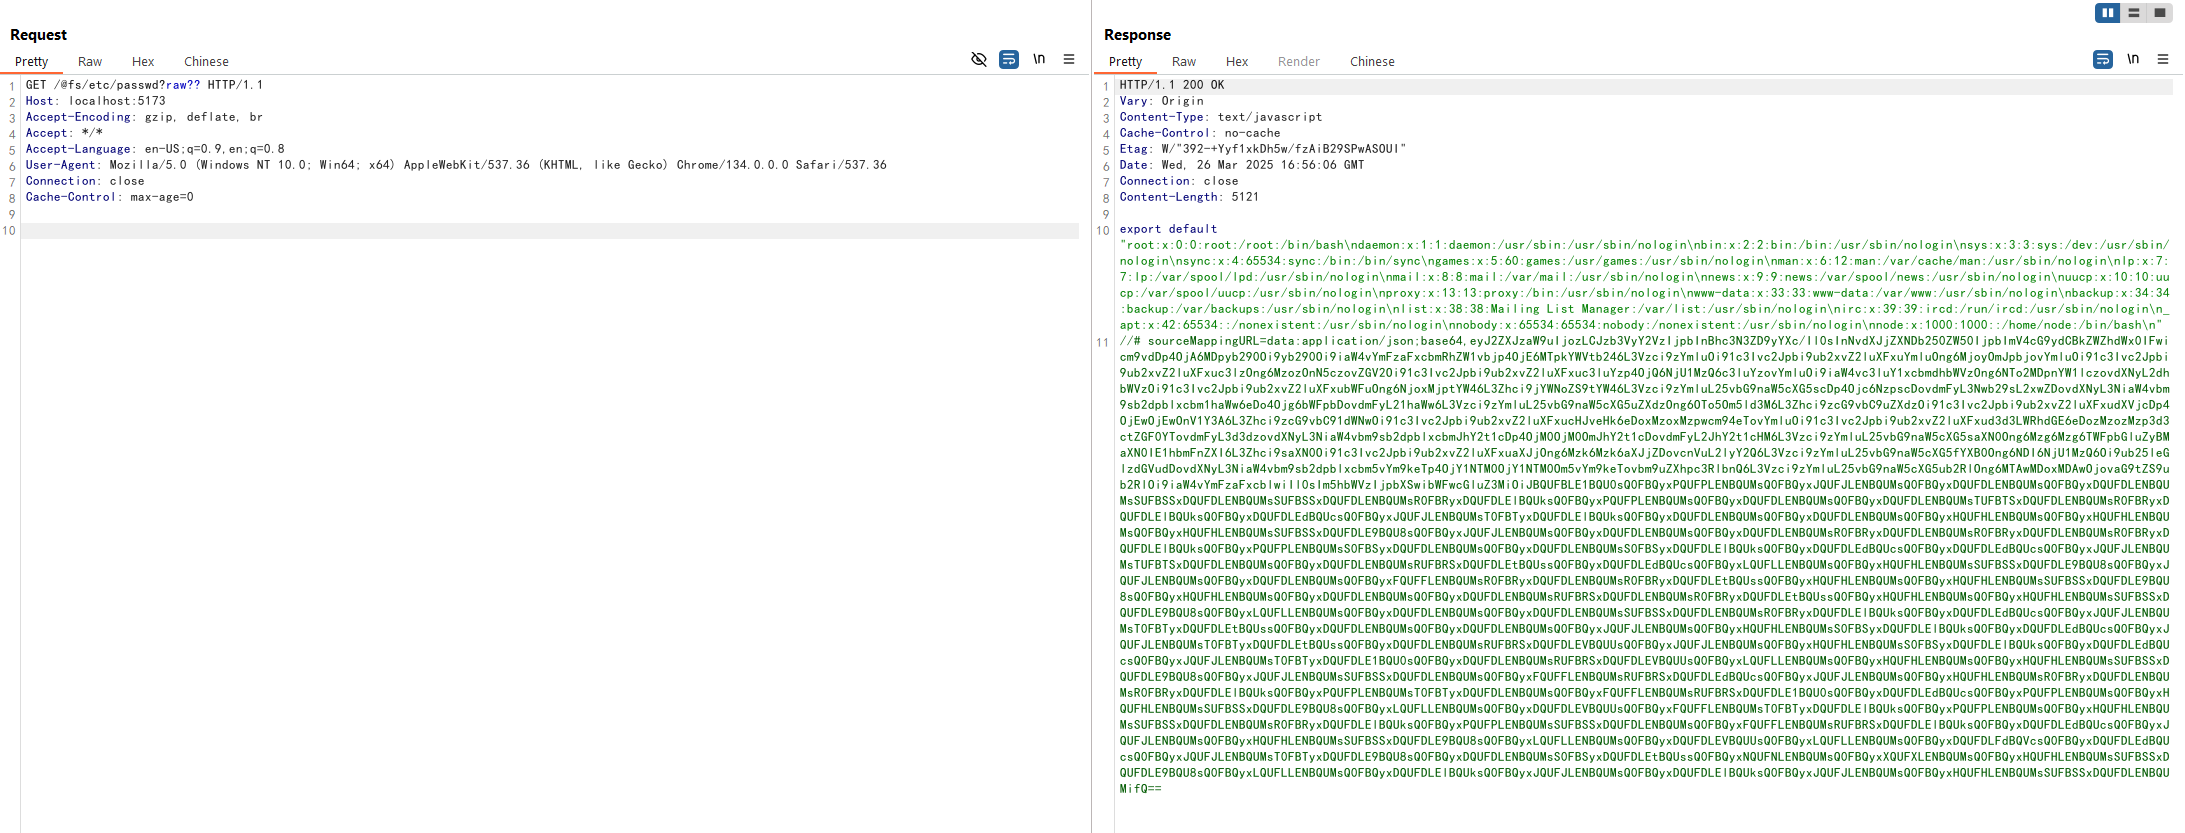The width and height of the screenshot is (2185, 833).
Task: Click the Vary: Origin response header
Action: point(1162,101)
